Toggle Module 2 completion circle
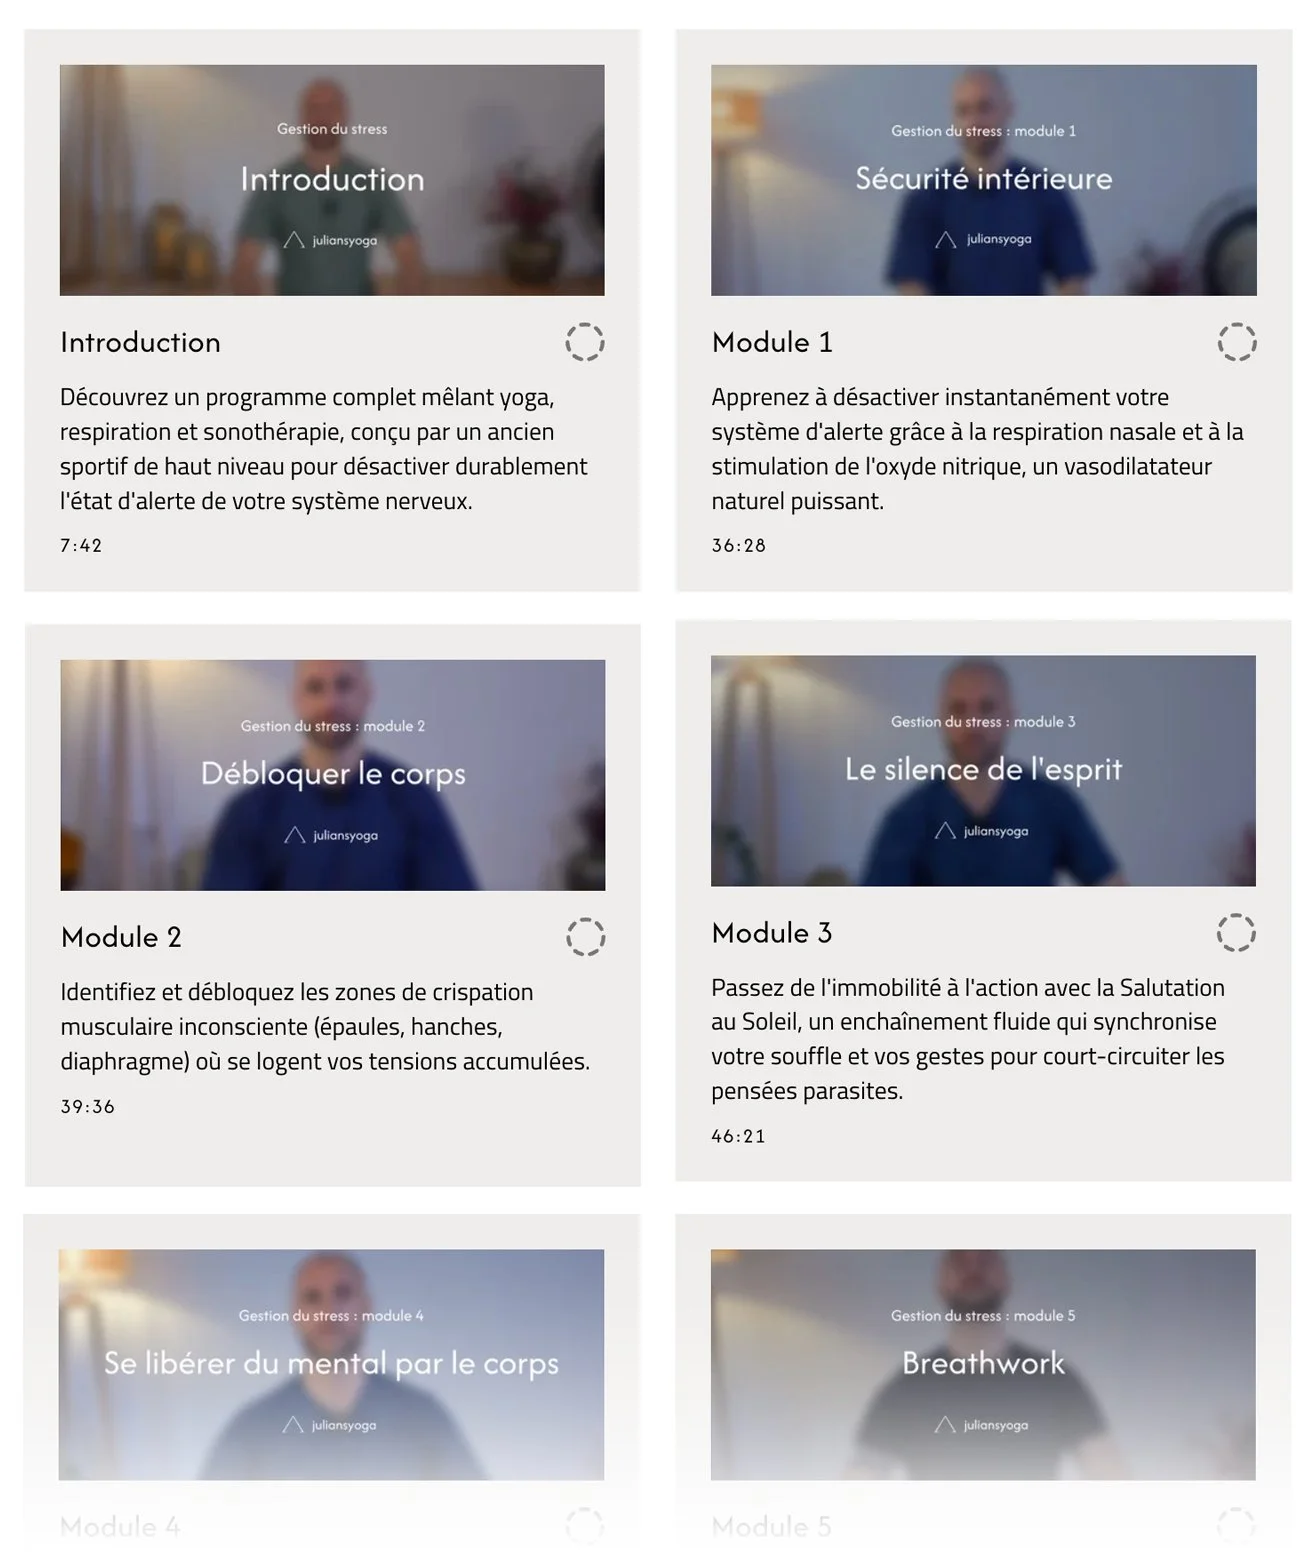 pos(586,937)
